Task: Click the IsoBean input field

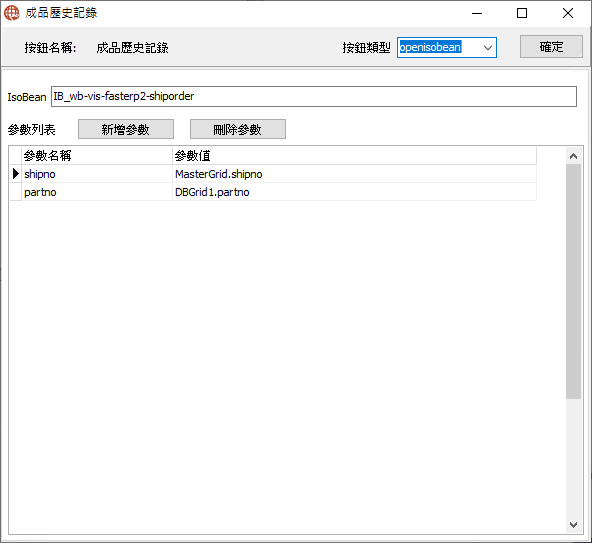Action: click(x=314, y=96)
